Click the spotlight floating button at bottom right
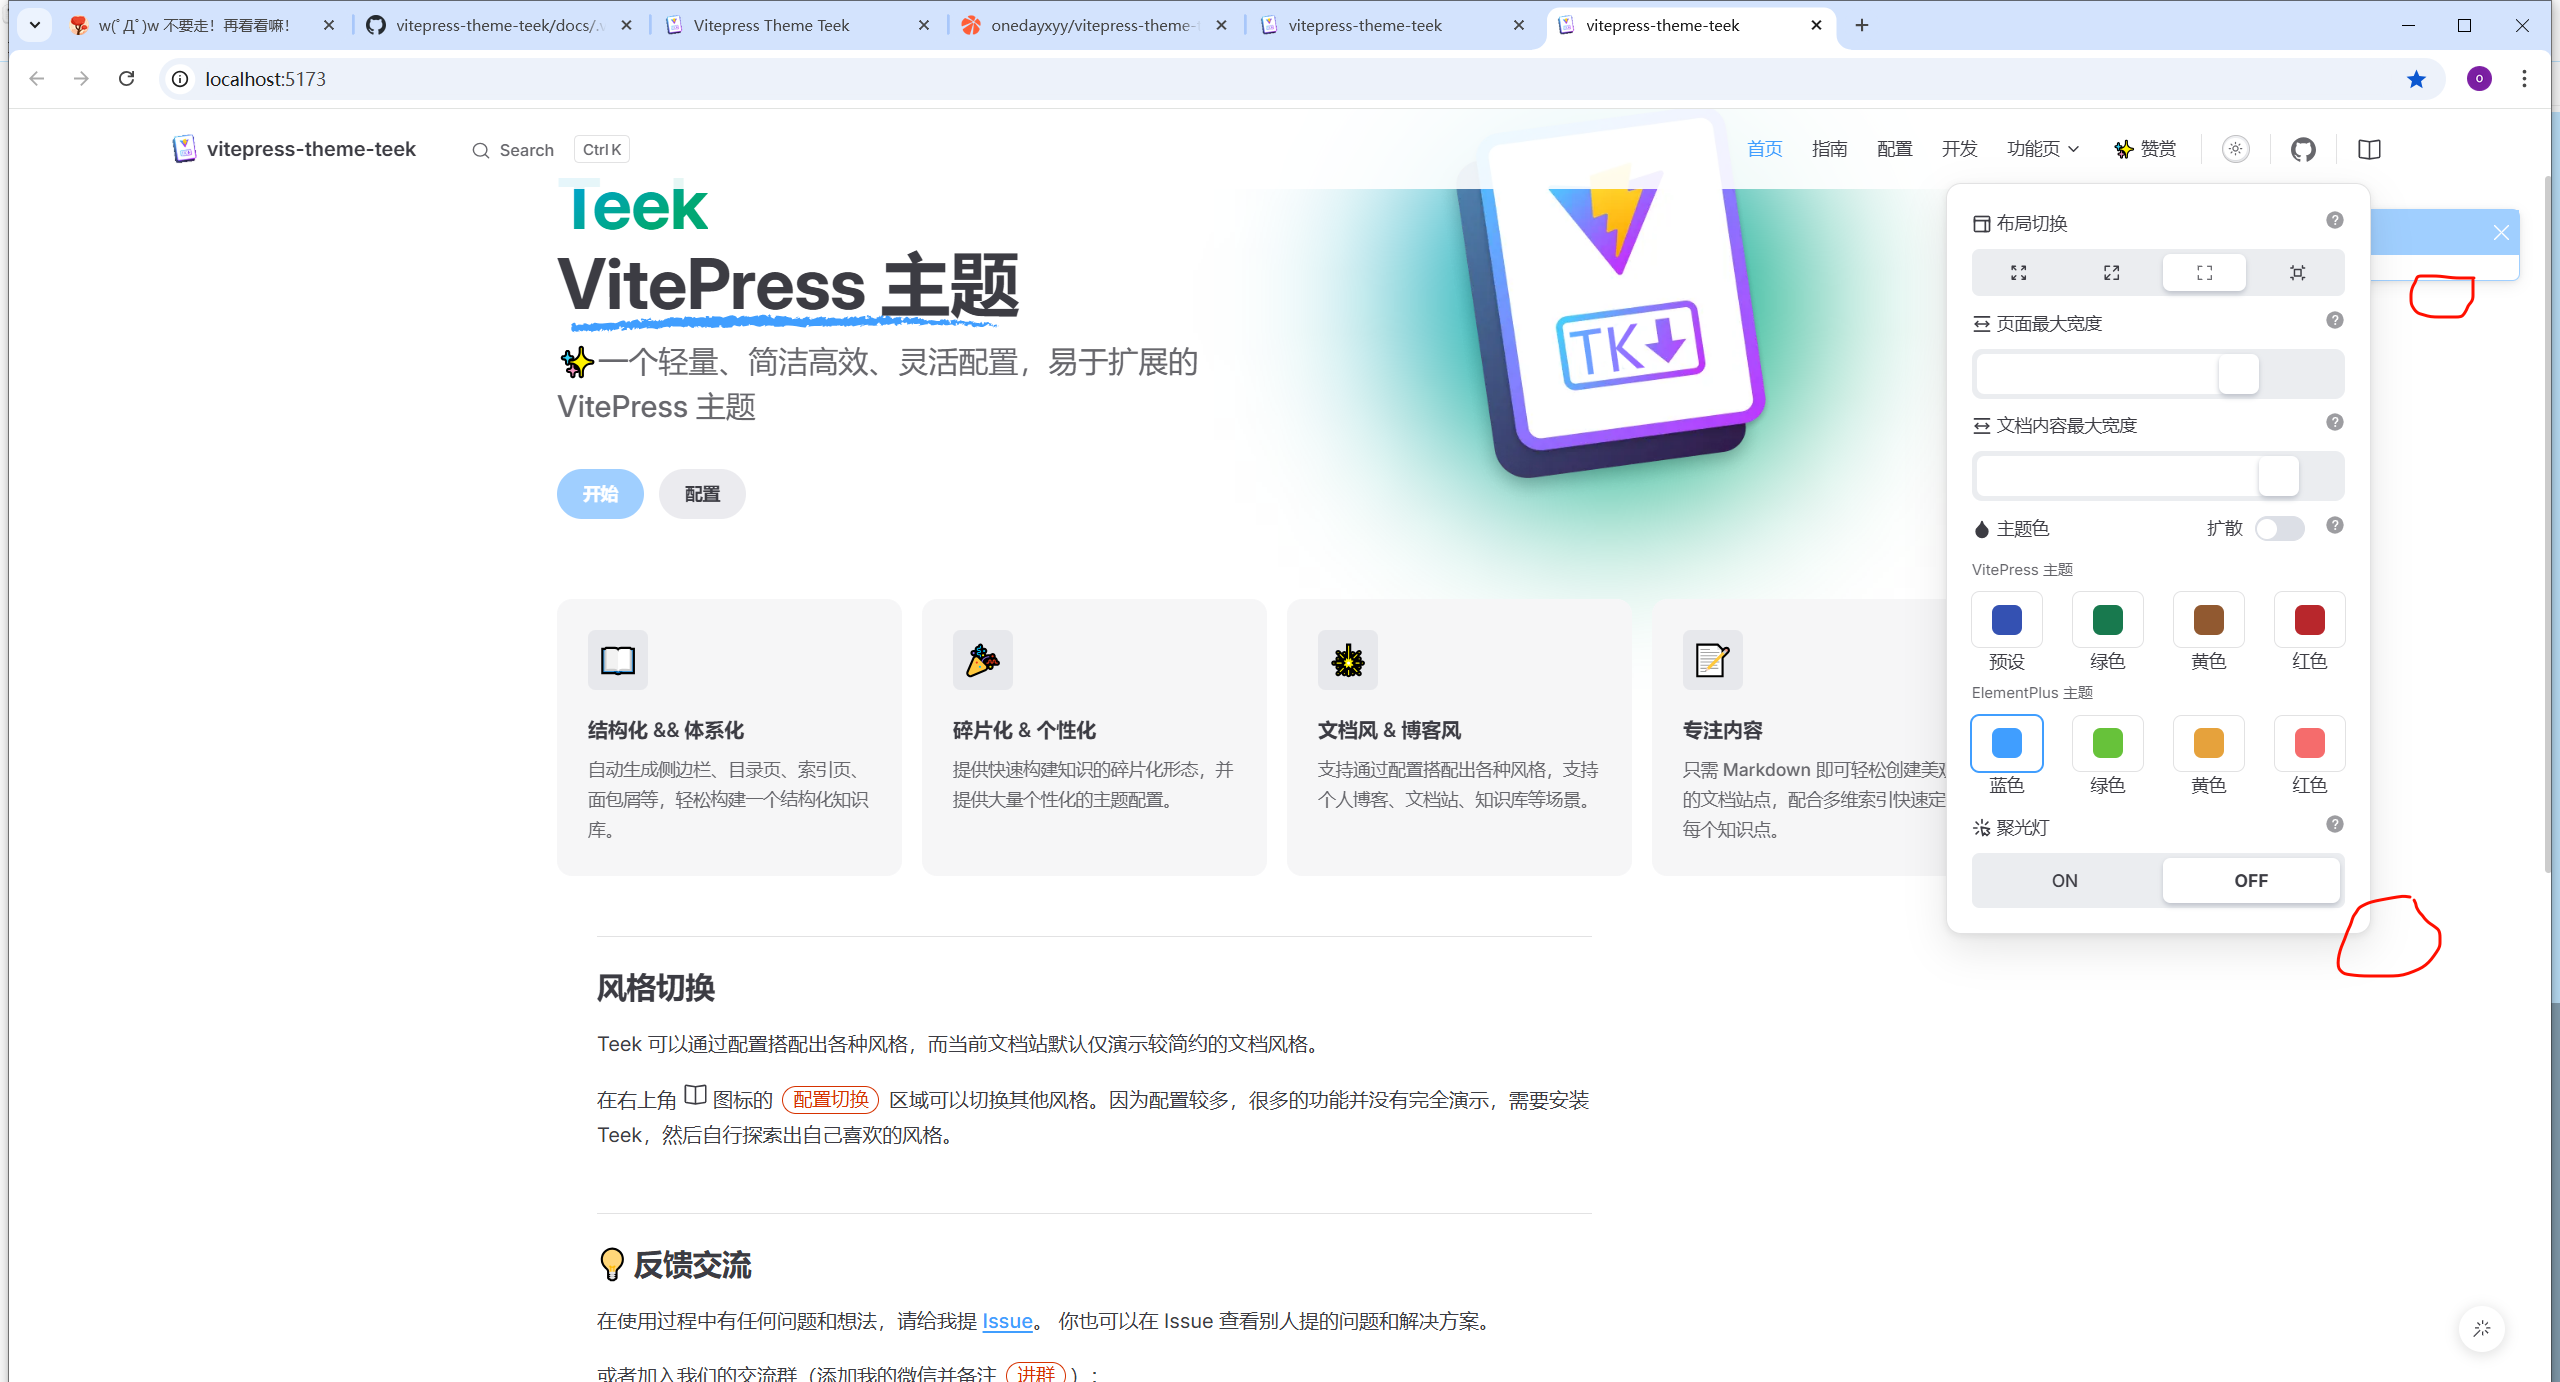 coord(2481,1329)
